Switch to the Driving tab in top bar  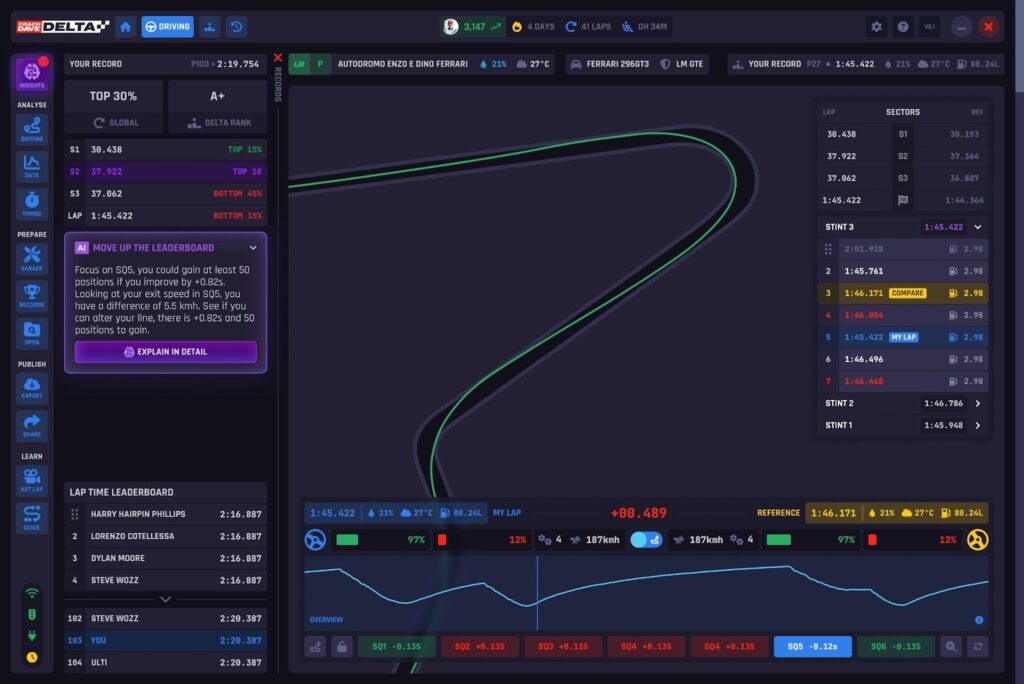pyautogui.click(x=167, y=27)
